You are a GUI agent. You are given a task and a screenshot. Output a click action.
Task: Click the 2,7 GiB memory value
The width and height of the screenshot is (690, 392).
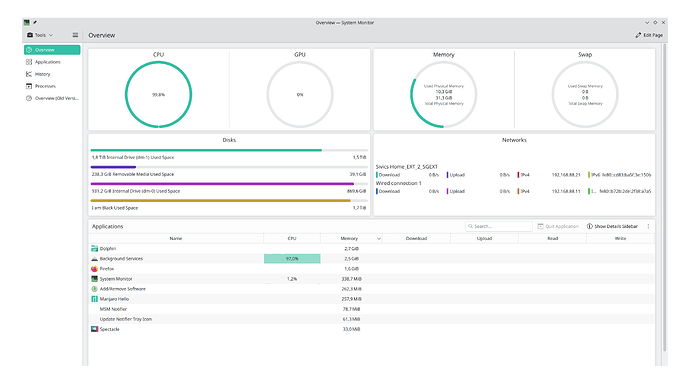[x=351, y=249]
